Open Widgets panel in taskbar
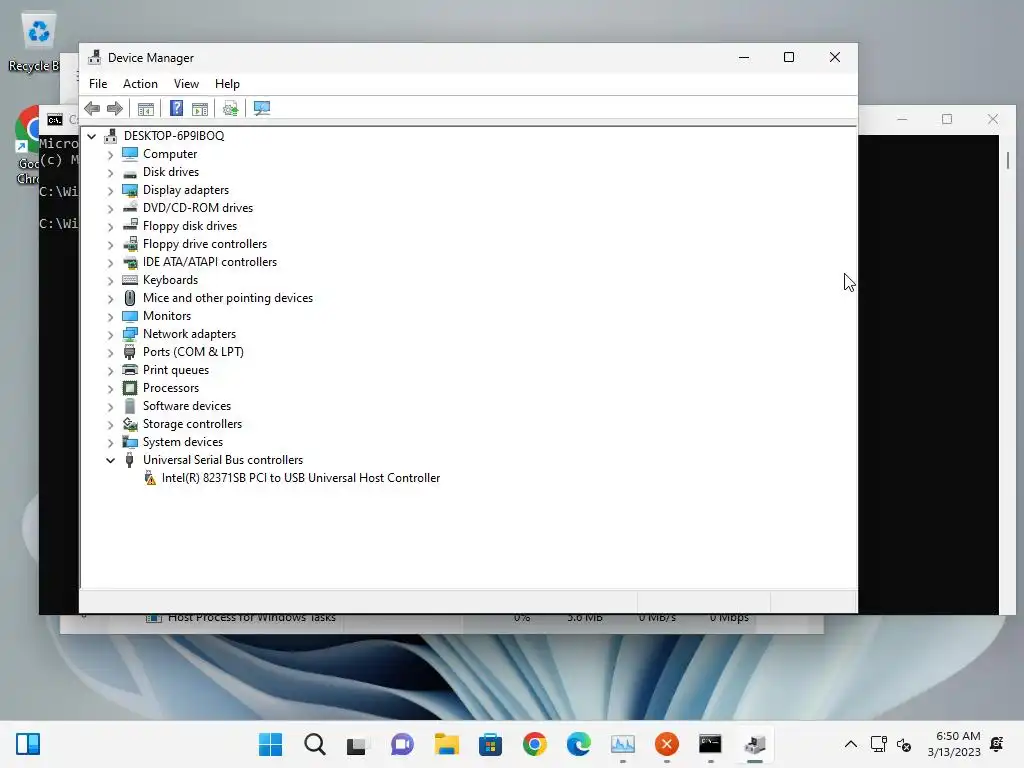The width and height of the screenshot is (1024, 768). (28, 744)
